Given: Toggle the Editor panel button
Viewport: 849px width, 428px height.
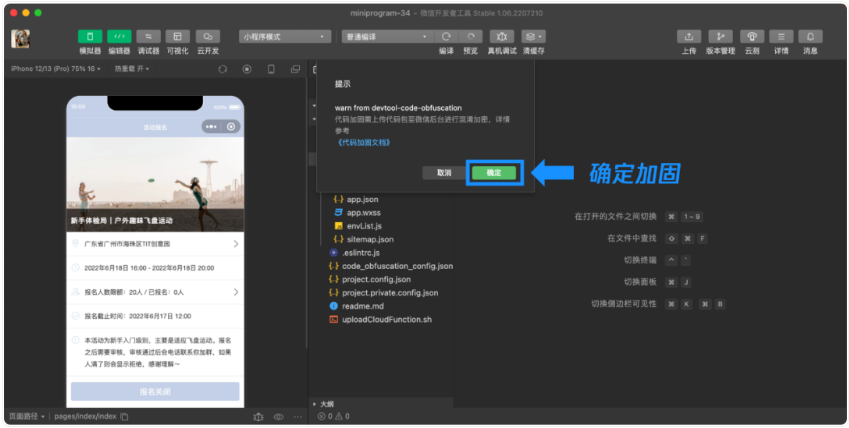Looking at the screenshot, I should pos(119,37).
